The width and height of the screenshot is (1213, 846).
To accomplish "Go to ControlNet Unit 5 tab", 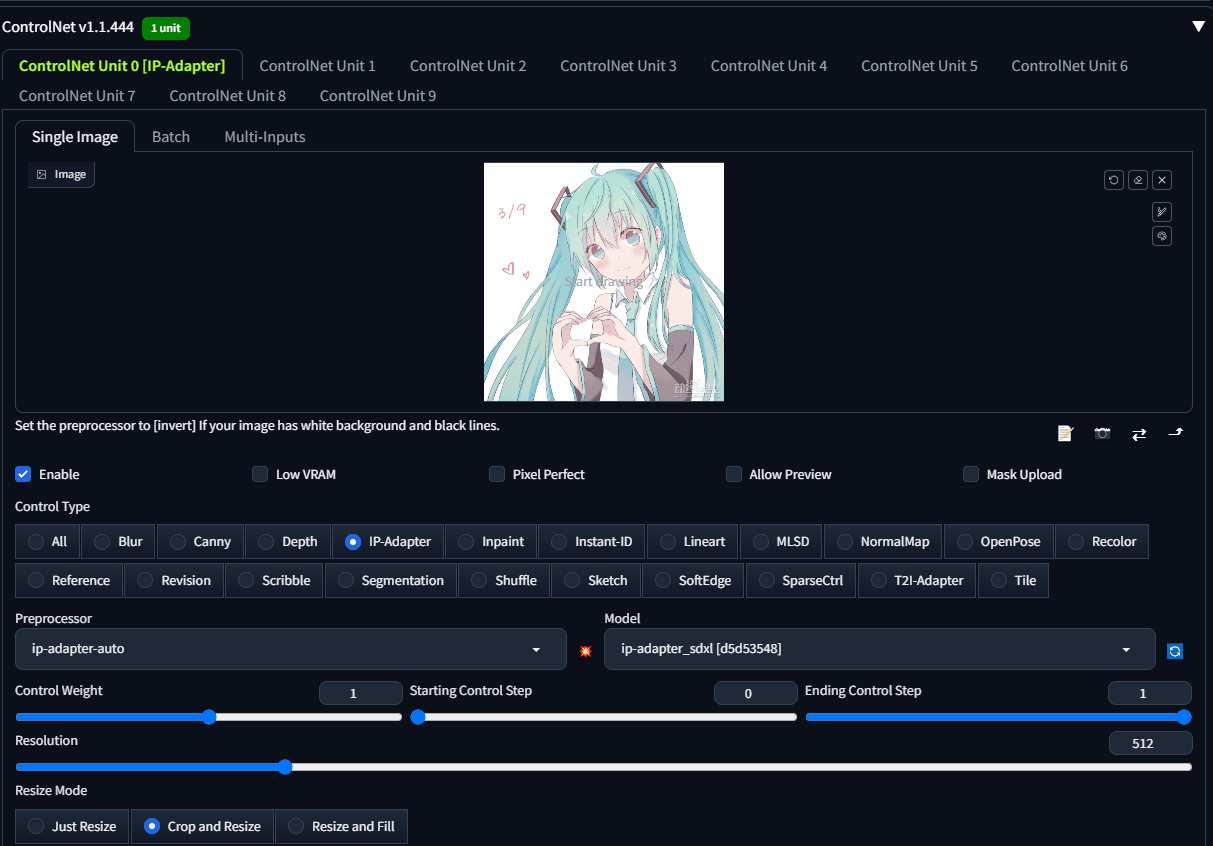I will [919, 66].
